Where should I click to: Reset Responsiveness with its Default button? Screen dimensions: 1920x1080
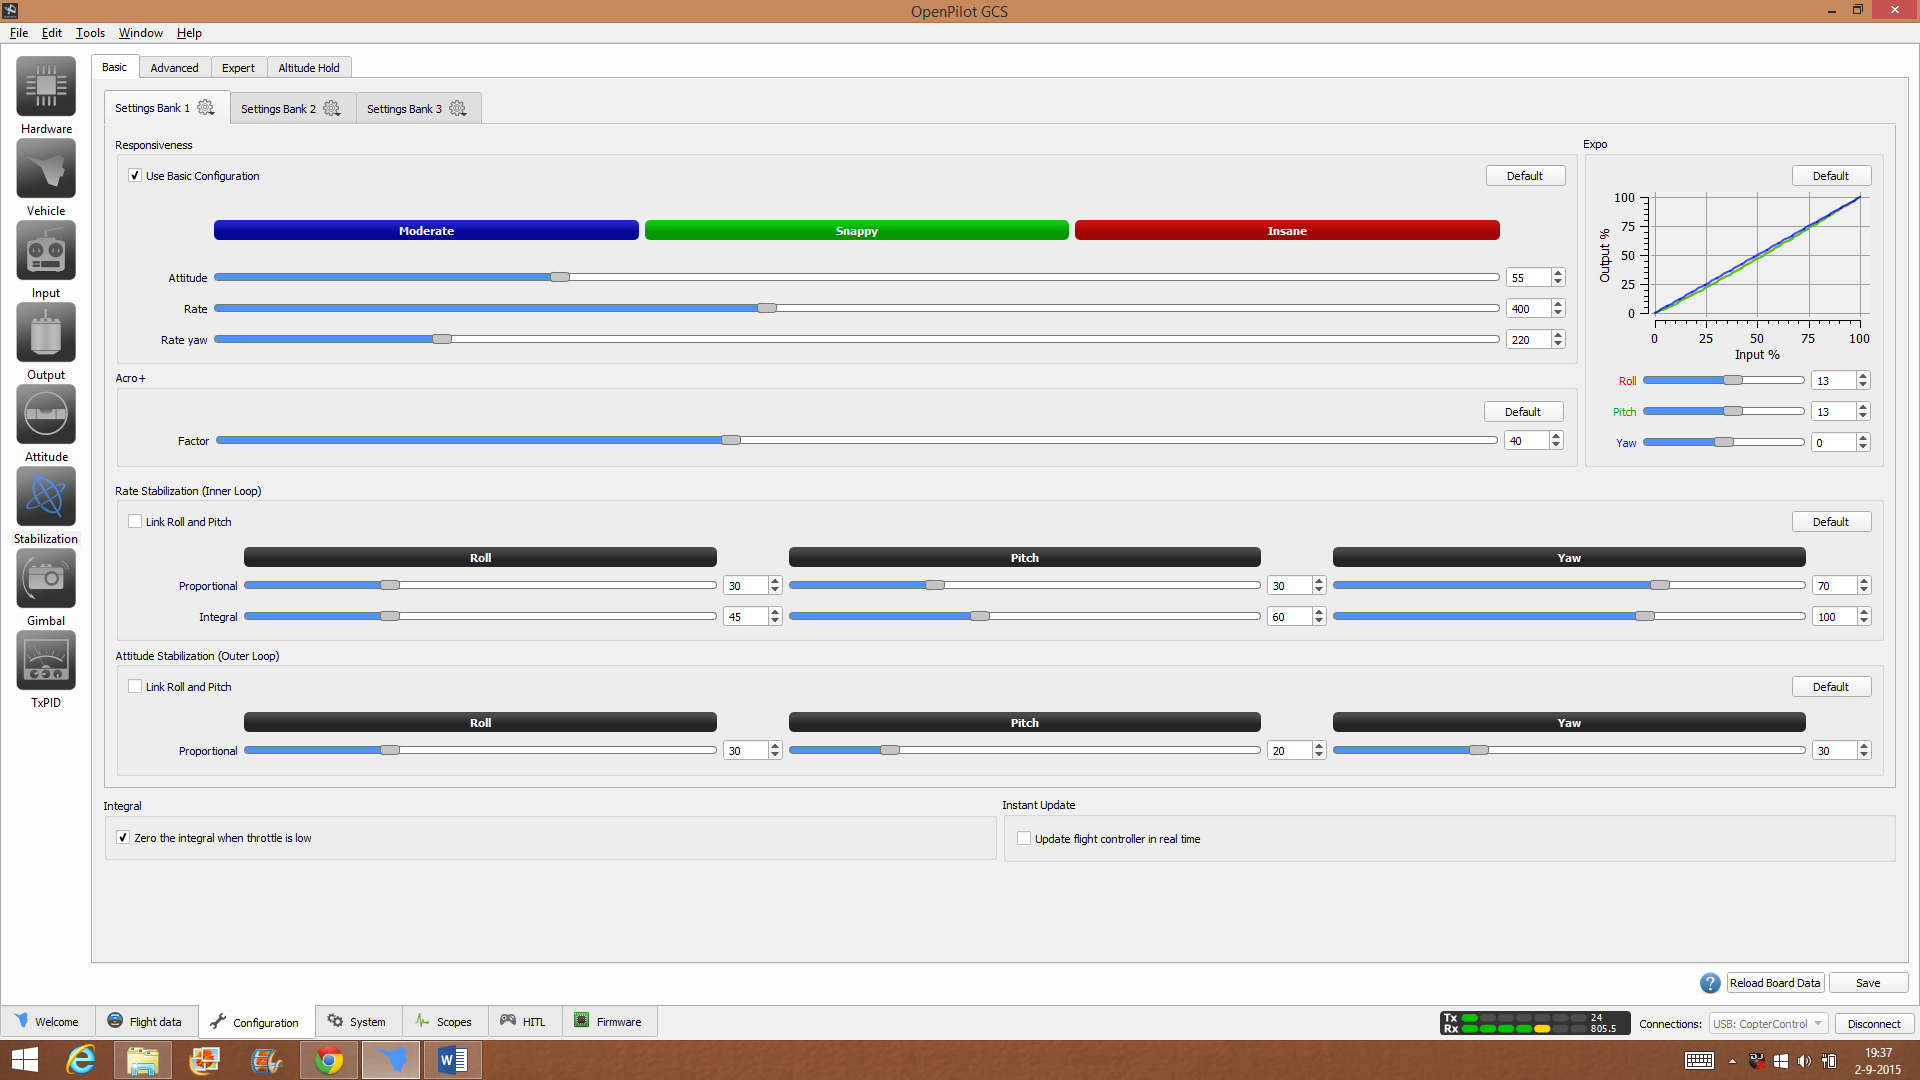1525,175
